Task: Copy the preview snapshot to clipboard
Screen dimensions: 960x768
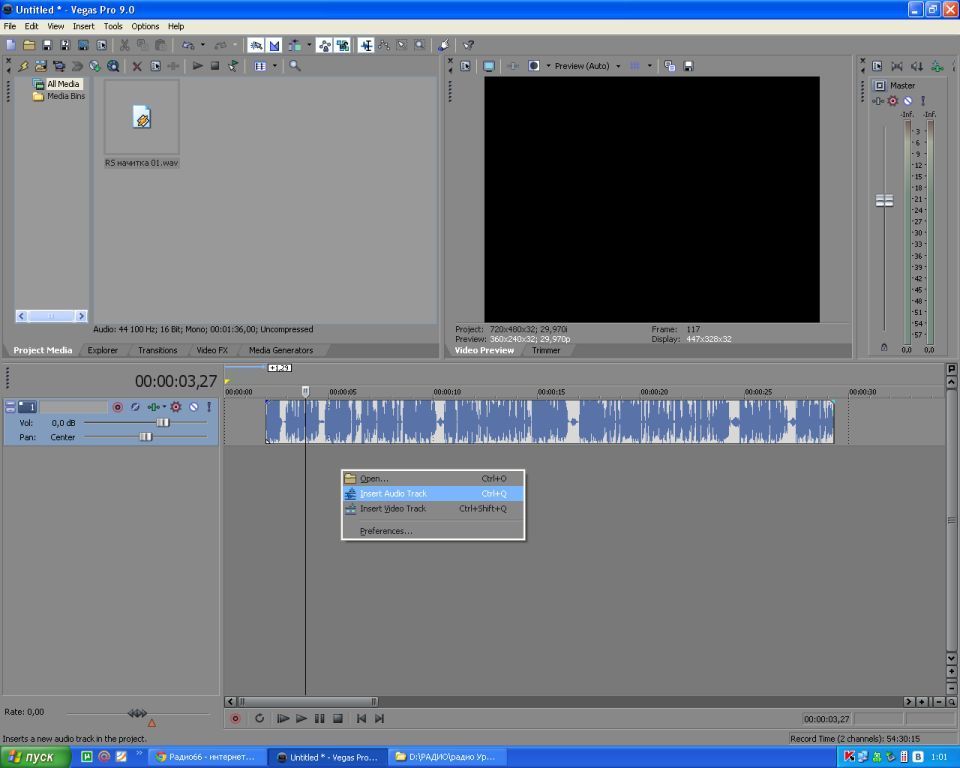Action: click(x=670, y=66)
